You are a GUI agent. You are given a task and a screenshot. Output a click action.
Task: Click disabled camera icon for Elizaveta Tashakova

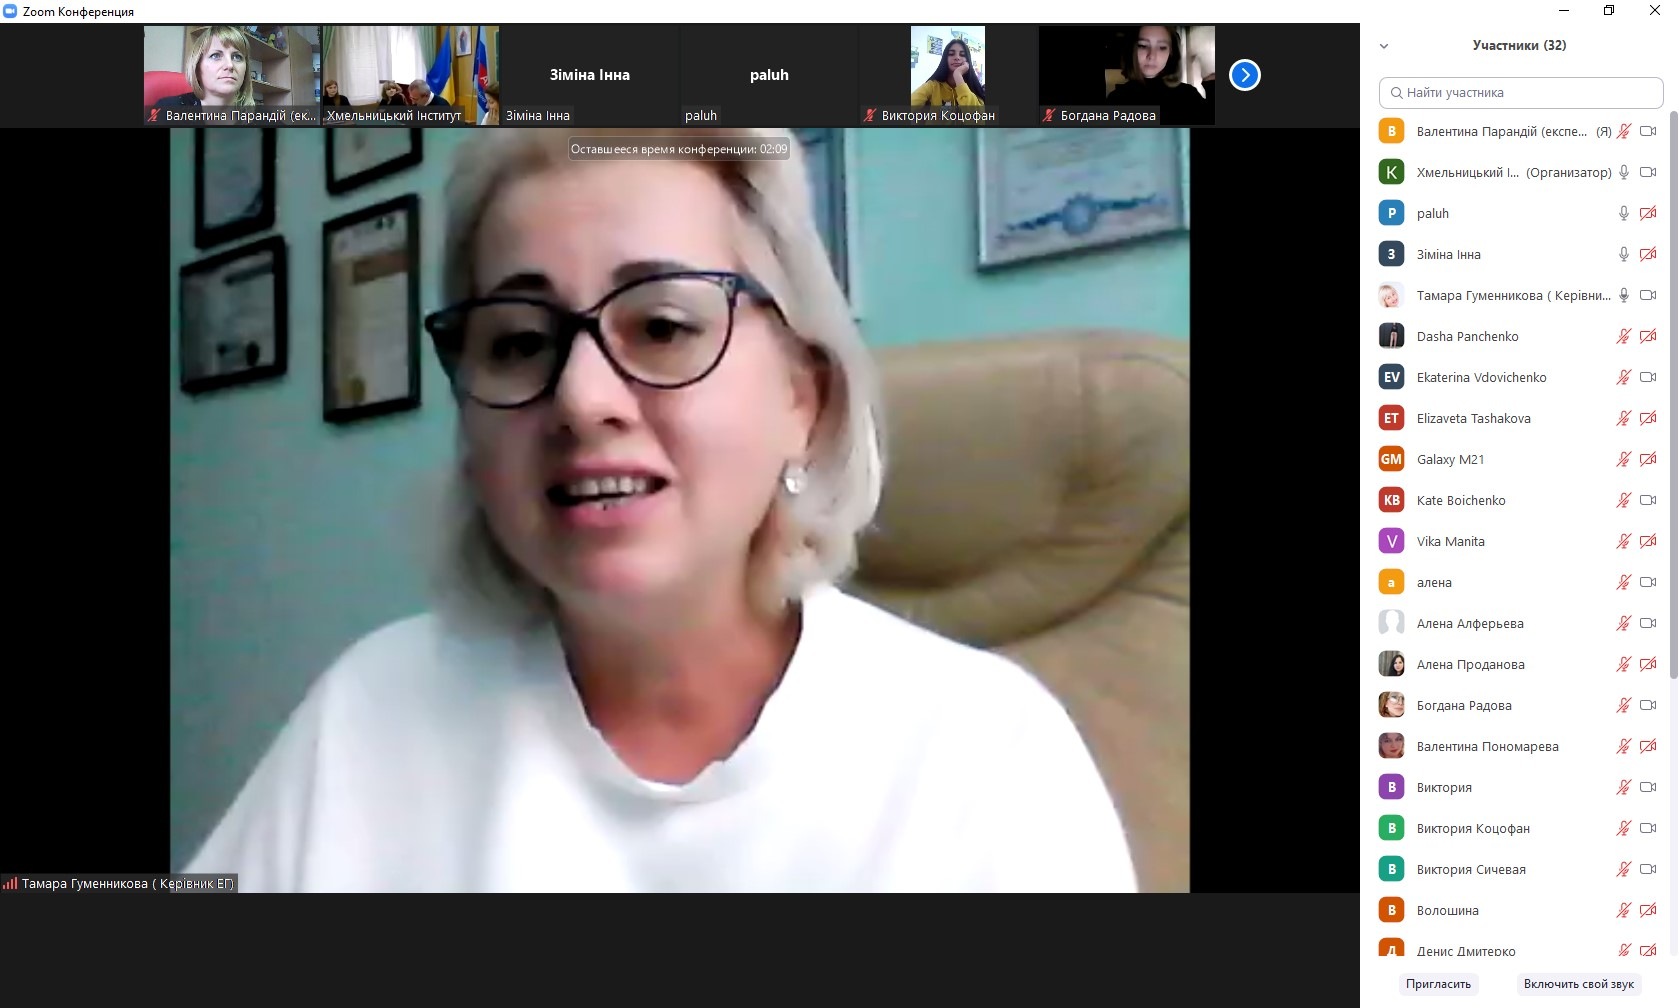pyautogui.click(x=1648, y=418)
